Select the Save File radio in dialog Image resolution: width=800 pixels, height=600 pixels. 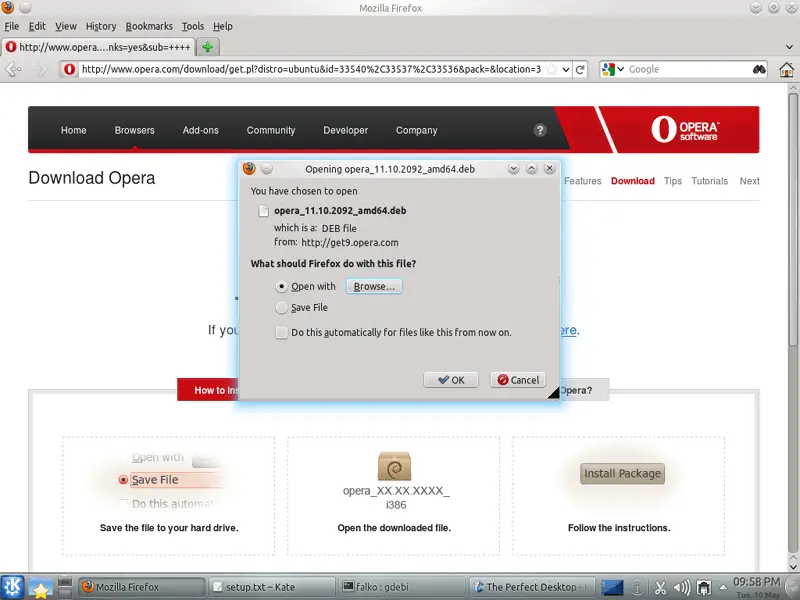[x=281, y=307]
